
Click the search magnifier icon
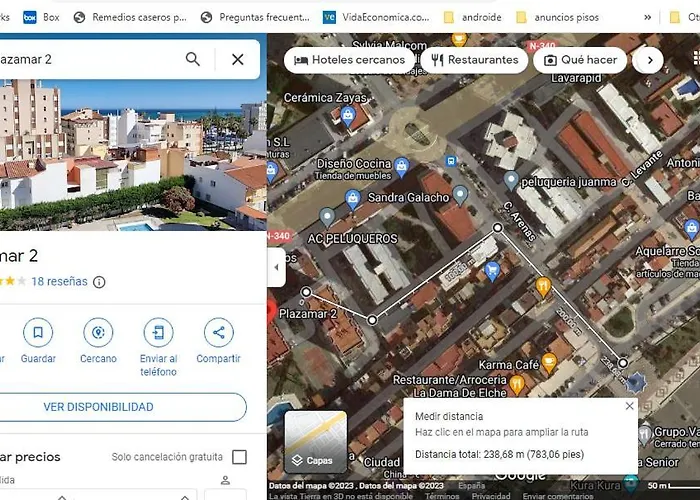192,59
